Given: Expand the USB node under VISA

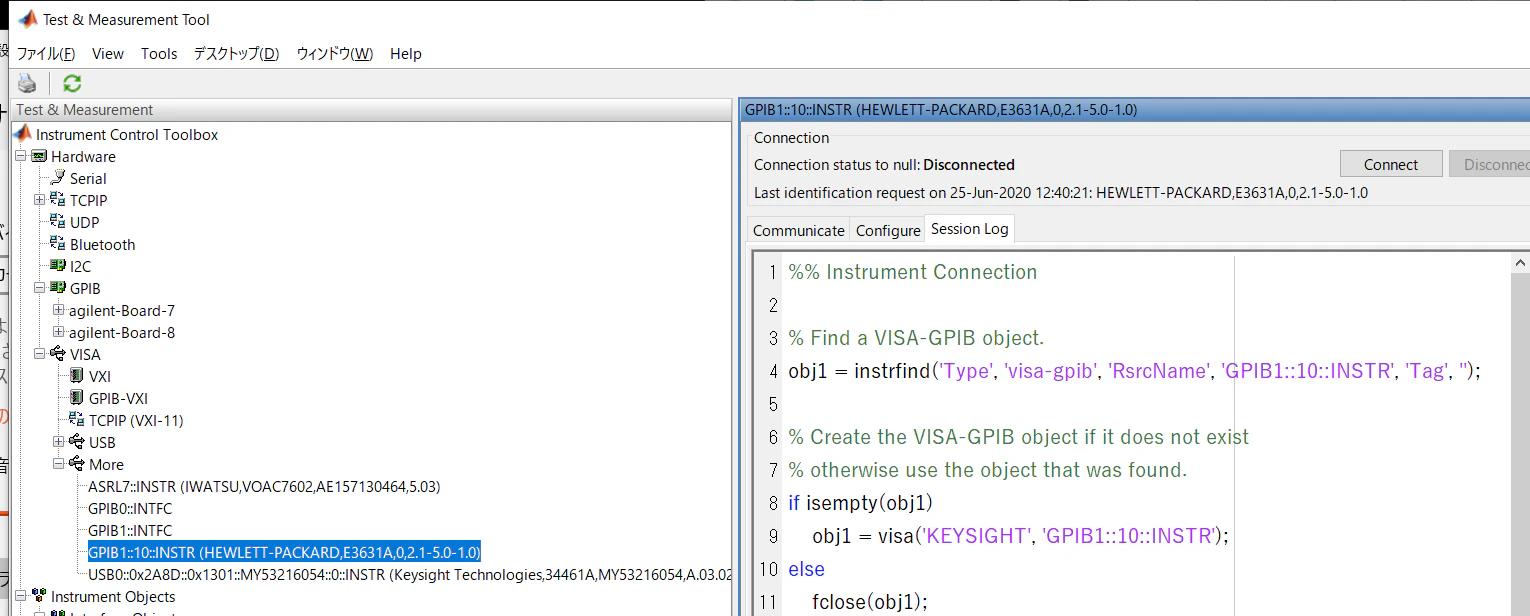Looking at the screenshot, I should [x=59, y=442].
